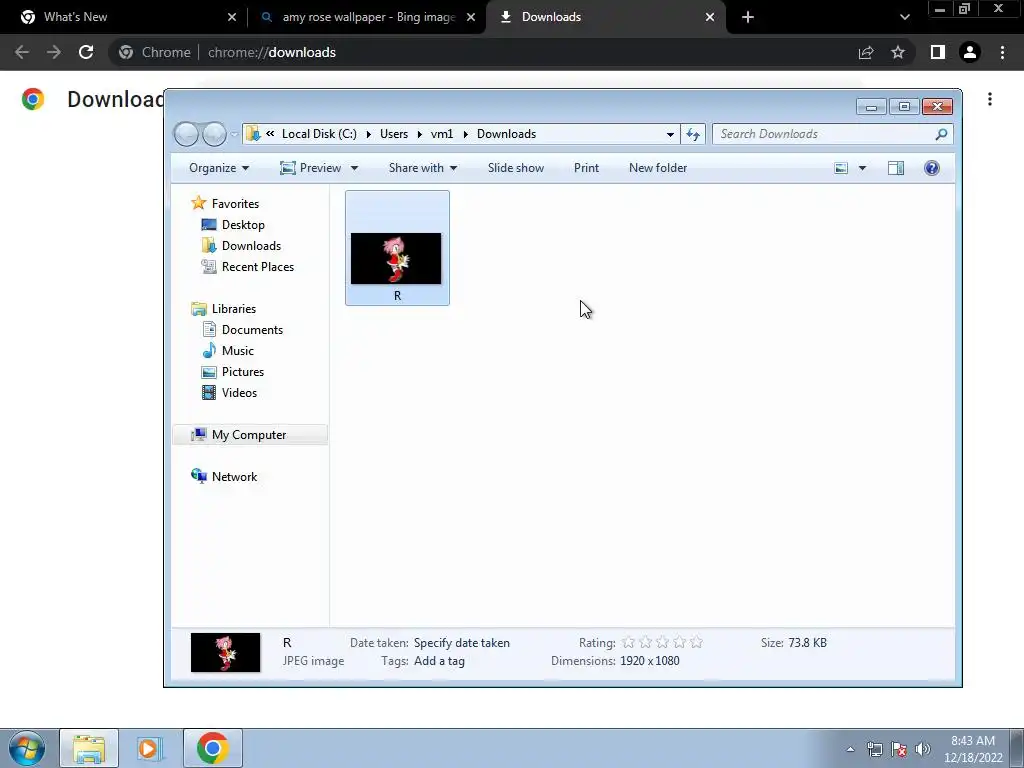Screen dimensions: 1024x768
Task: Open the Share with menu
Action: pyautogui.click(x=423, y=168)
